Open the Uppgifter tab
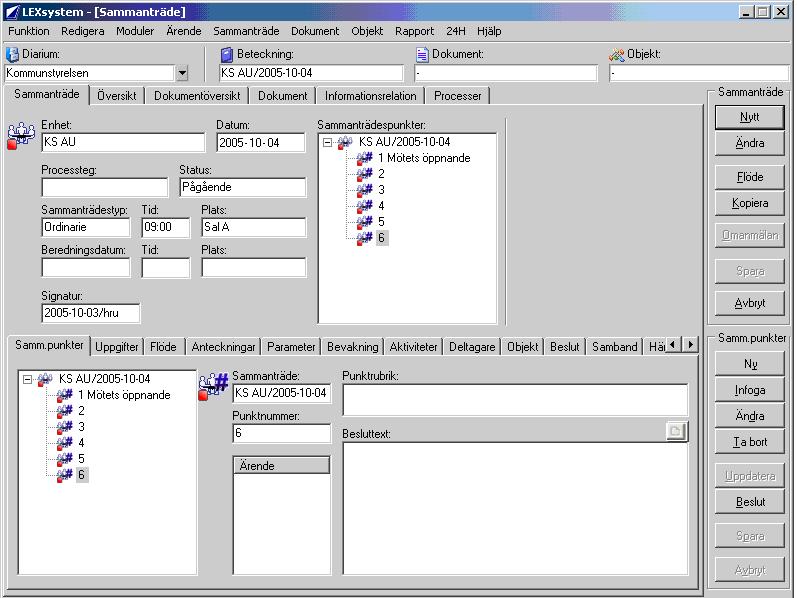This screenshot has width=797, height=598. point(117,347)
